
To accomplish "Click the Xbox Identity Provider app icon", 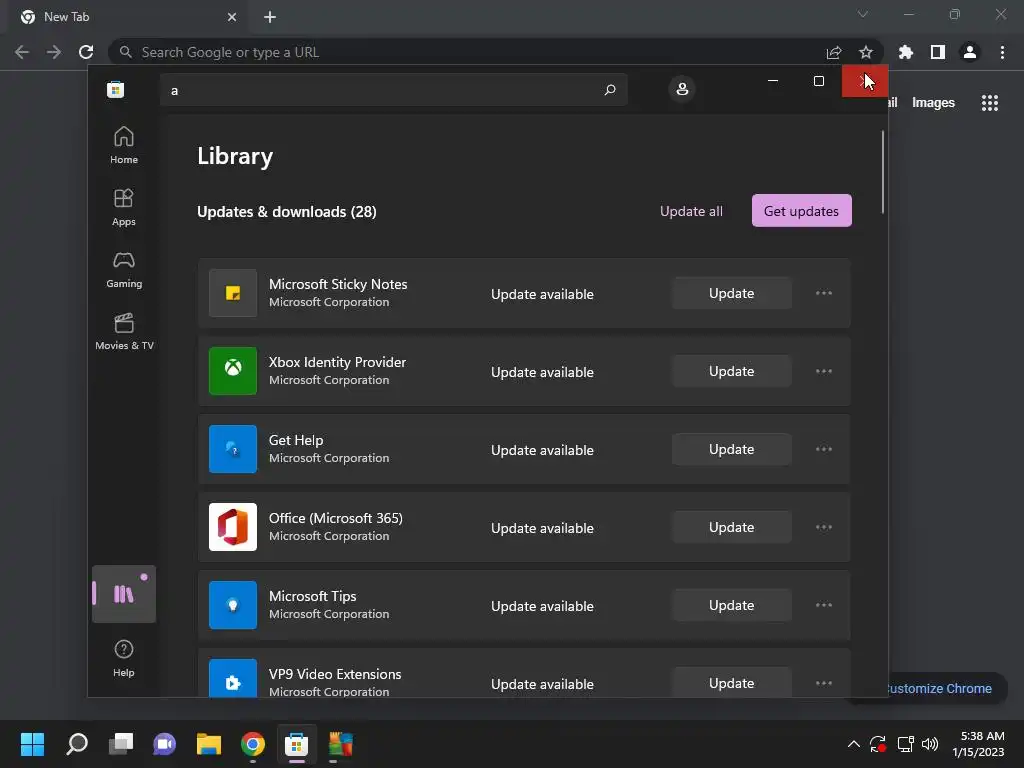I will (232, 371).
